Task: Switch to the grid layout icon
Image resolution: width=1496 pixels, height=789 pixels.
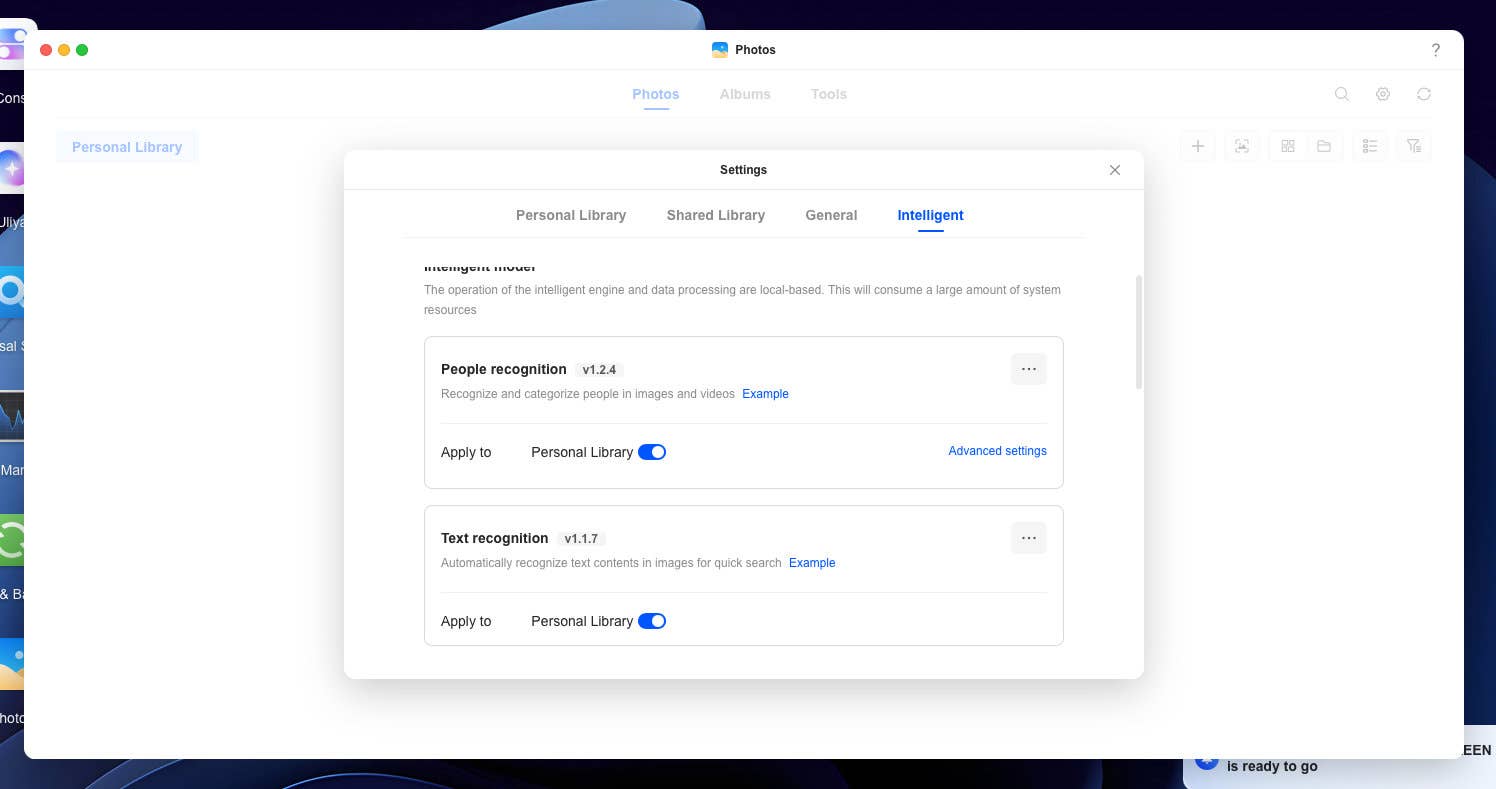Action: pos(1288,146)
